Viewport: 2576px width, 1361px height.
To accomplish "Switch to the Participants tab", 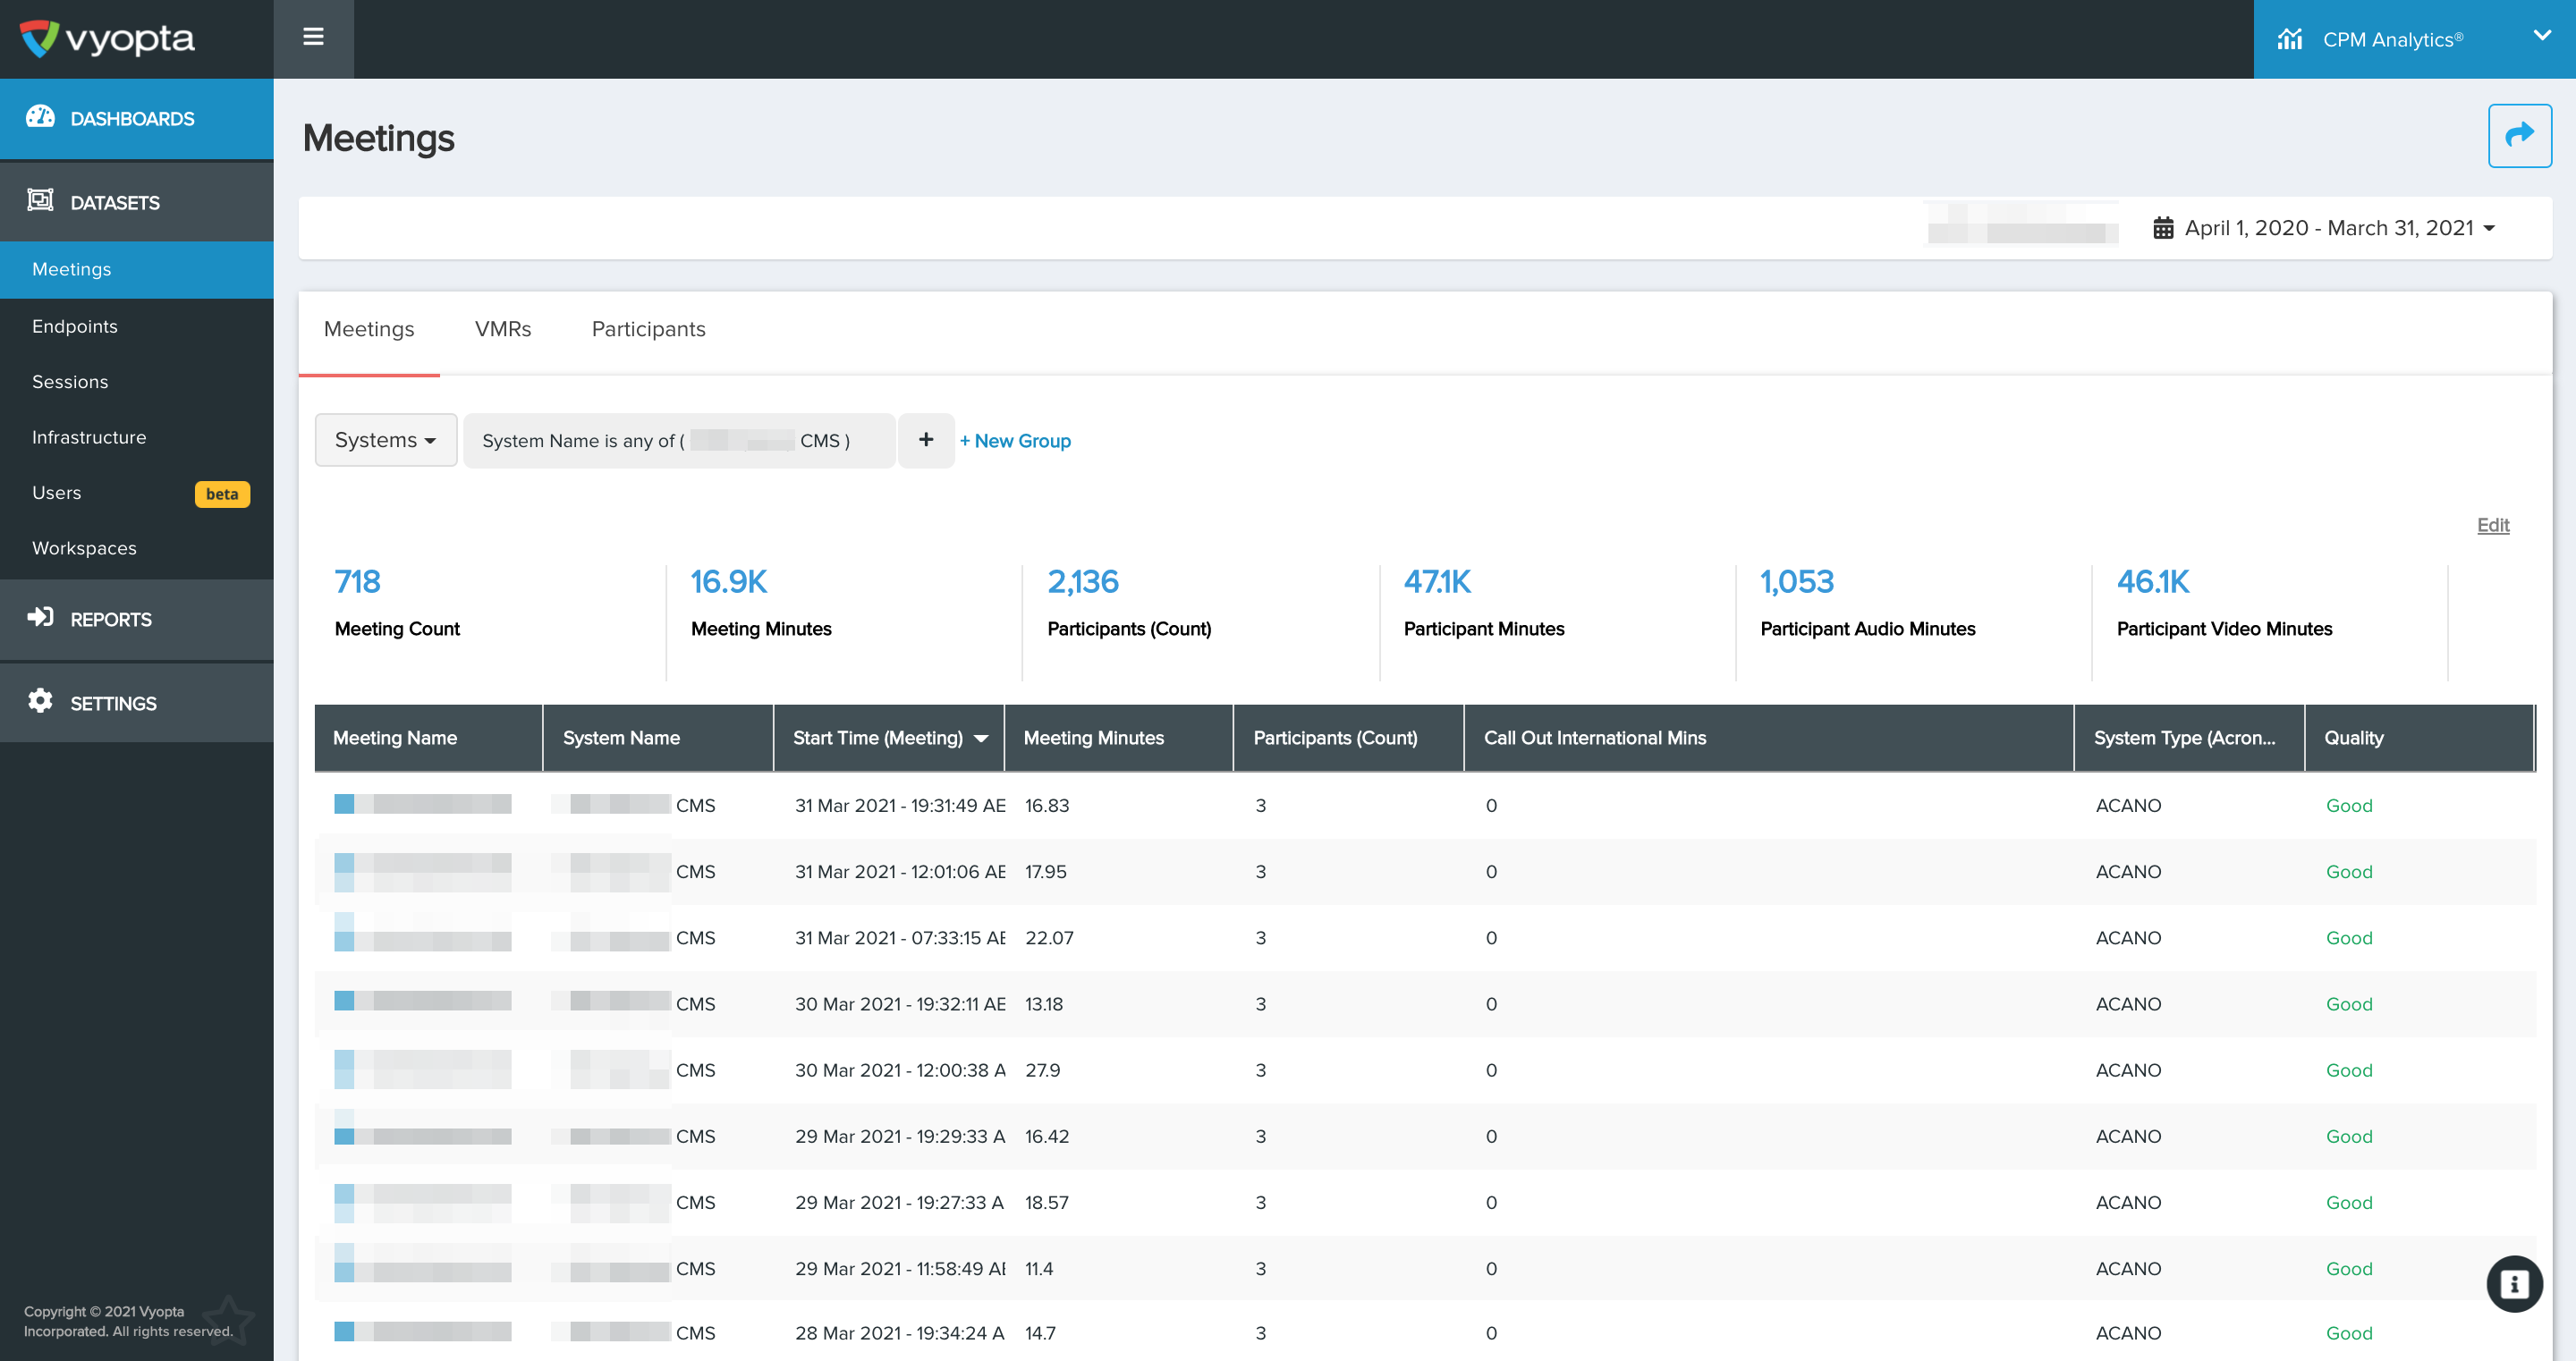I will [648, 329].
